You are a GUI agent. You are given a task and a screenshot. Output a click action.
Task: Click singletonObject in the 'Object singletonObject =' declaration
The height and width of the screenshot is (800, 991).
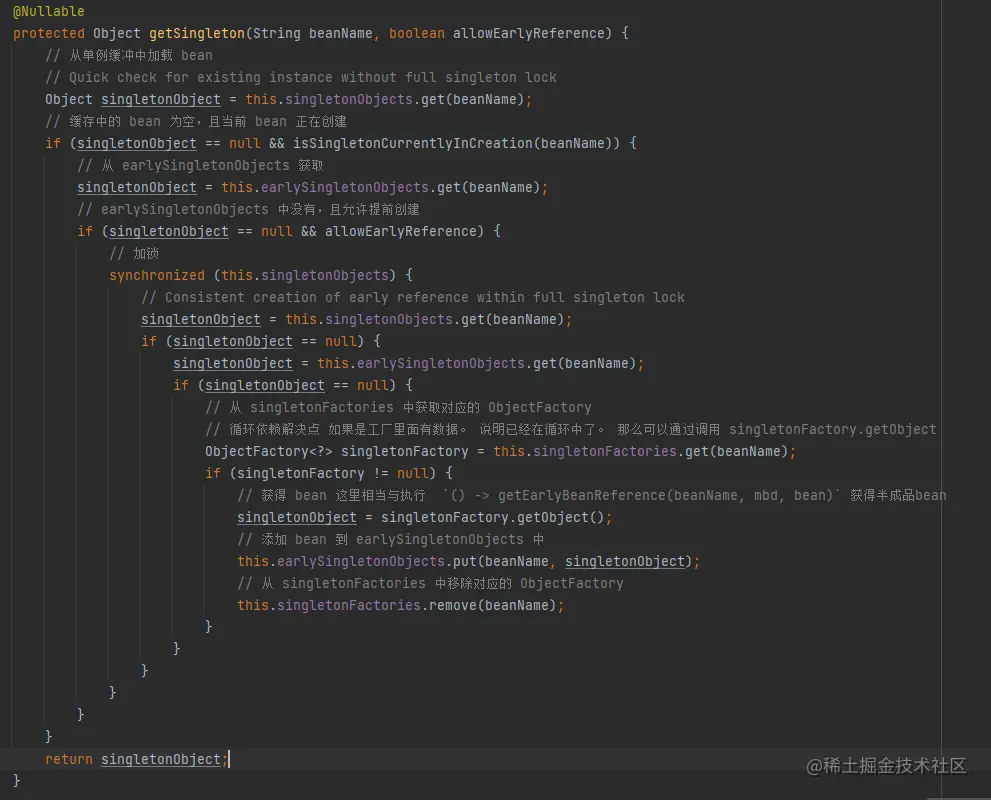[161, 100]
